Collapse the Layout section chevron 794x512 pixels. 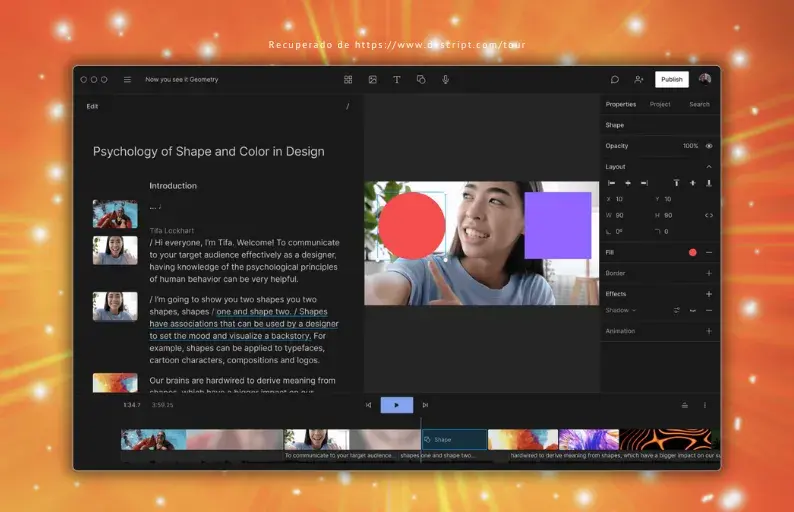tap(709, 167)
